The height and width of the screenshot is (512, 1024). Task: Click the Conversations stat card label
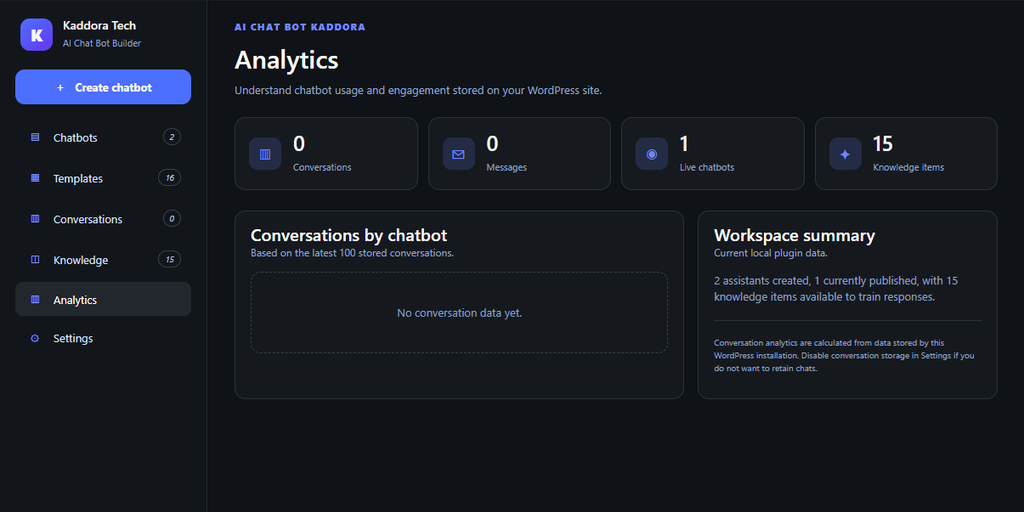[322, 167]
